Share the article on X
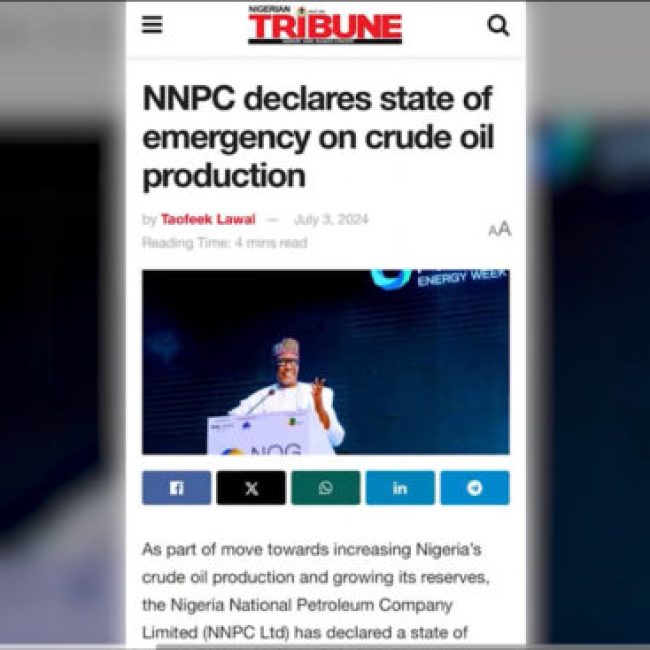650x650 pixels. tap(251, 488)
